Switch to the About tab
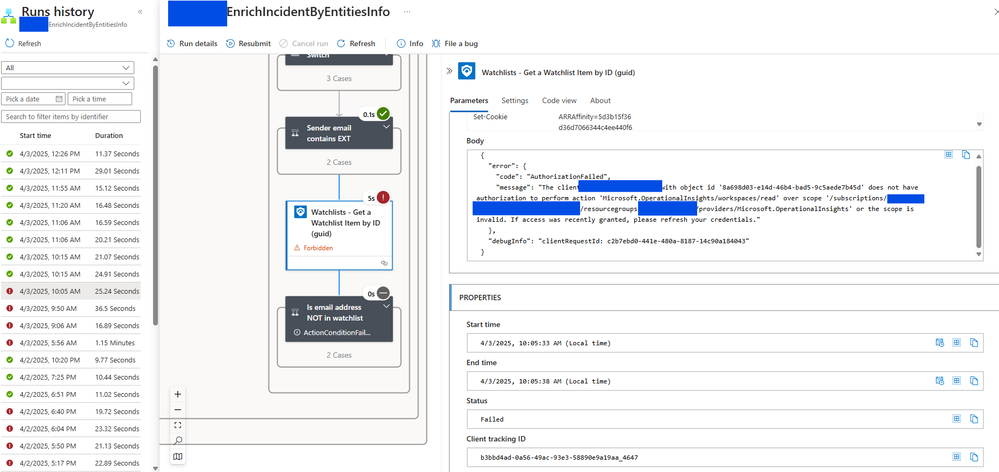Screen dimensions: 999x472 (x=600, y=101)
